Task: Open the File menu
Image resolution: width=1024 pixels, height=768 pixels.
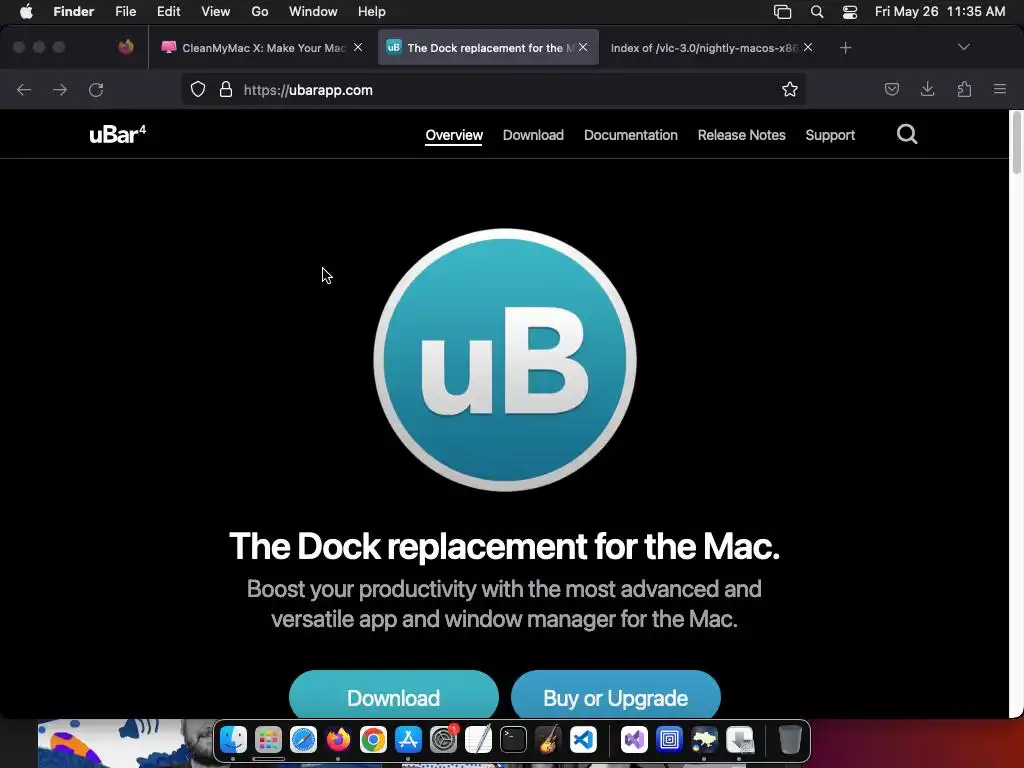Action: [125, 11]
